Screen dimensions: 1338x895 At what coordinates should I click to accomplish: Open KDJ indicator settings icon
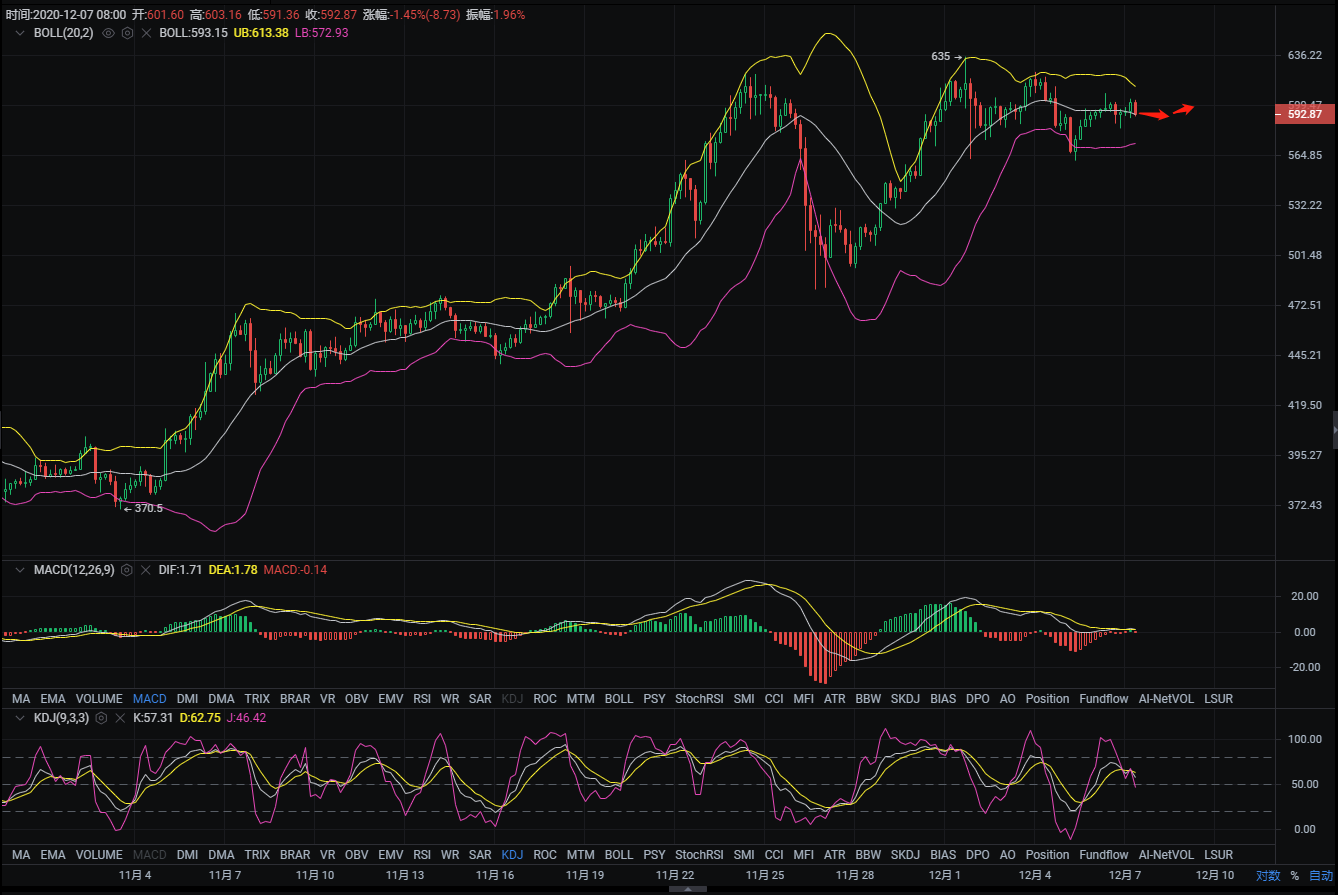coord(100,718)
